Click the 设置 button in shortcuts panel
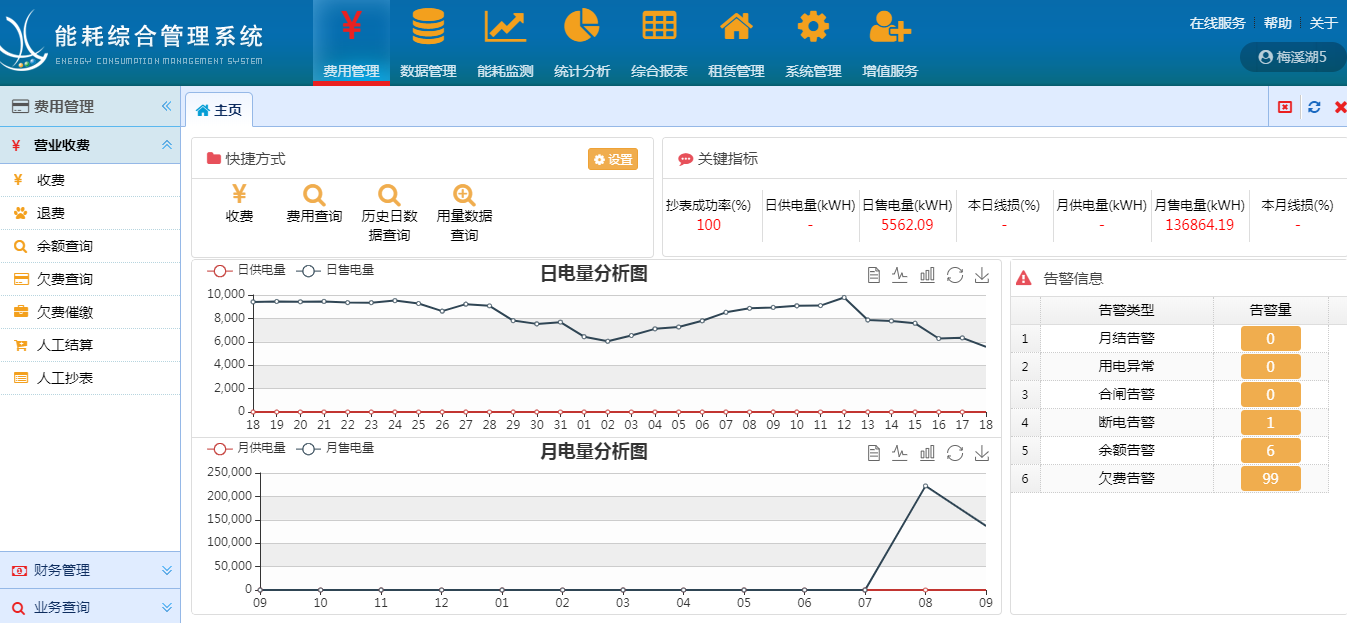 [x=613, y=159]
